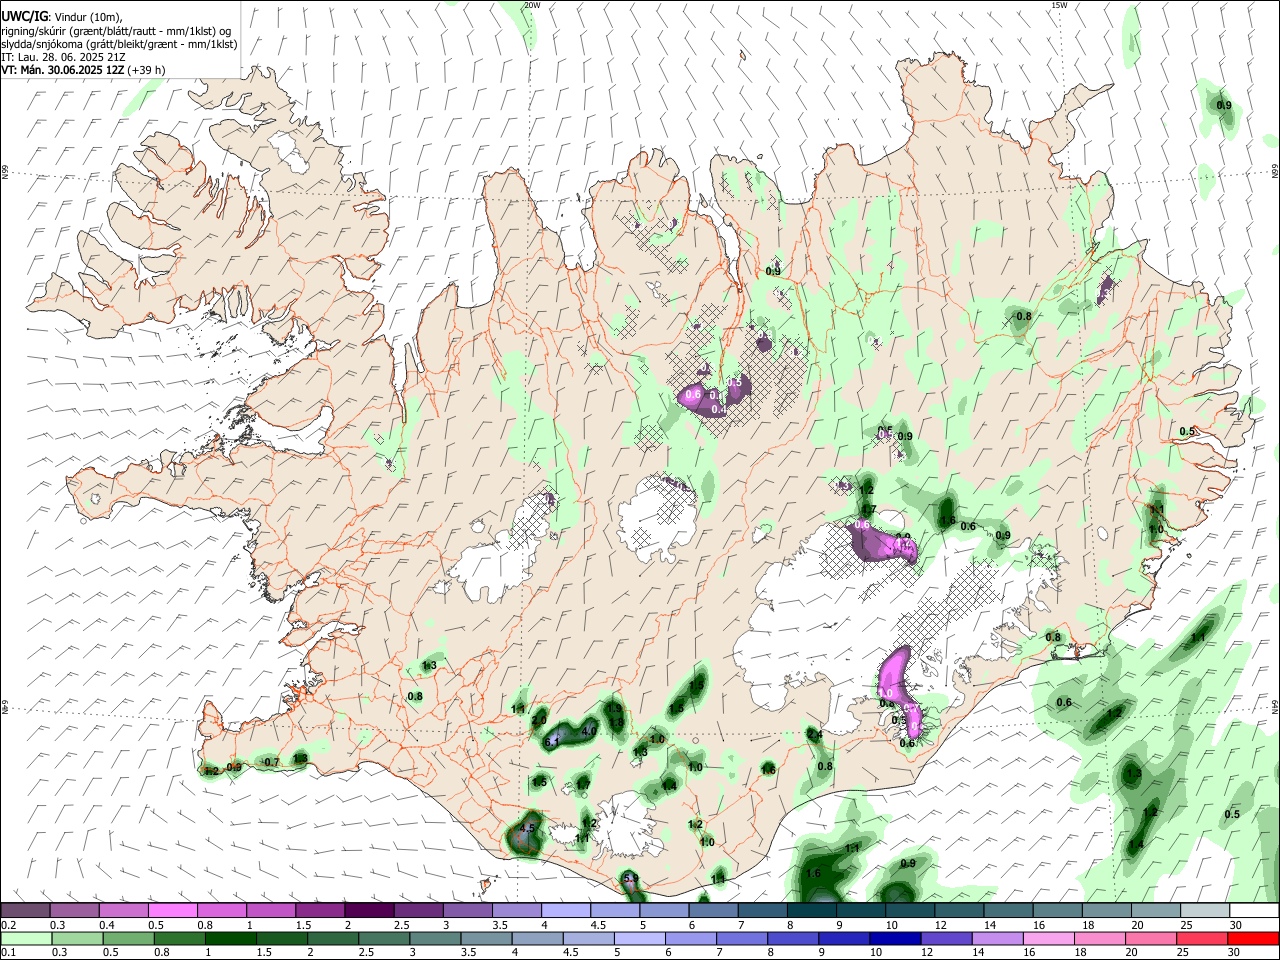Click the 'UWC/IG: Vindur (10m)' title text
The height and width of the screenshot is (960, 1280).
[61, 17]
